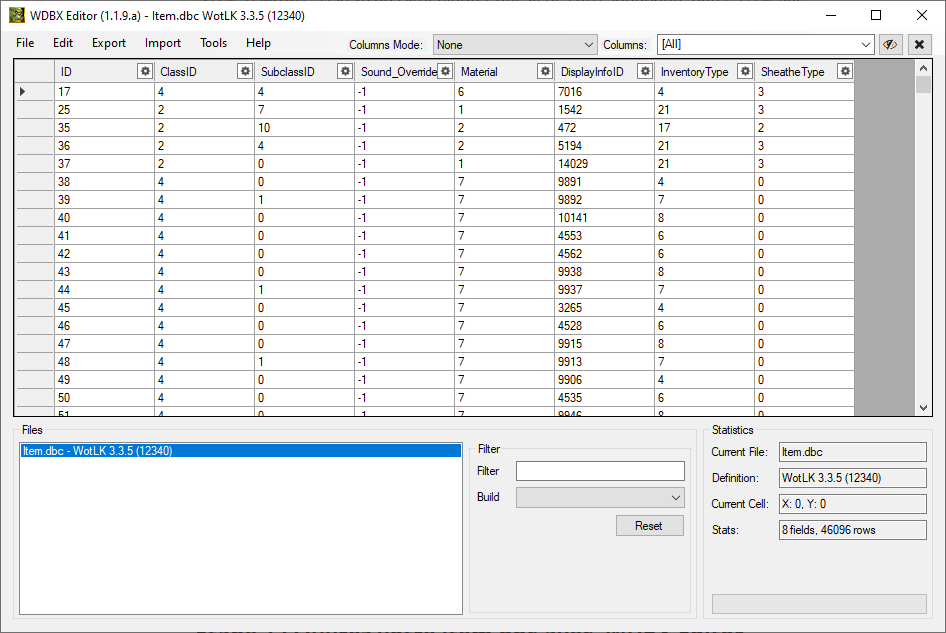The width and height of the screenshot is (946, 633).
Task: Click the progress bar in Statistics panel
Action: click(819, 604)
